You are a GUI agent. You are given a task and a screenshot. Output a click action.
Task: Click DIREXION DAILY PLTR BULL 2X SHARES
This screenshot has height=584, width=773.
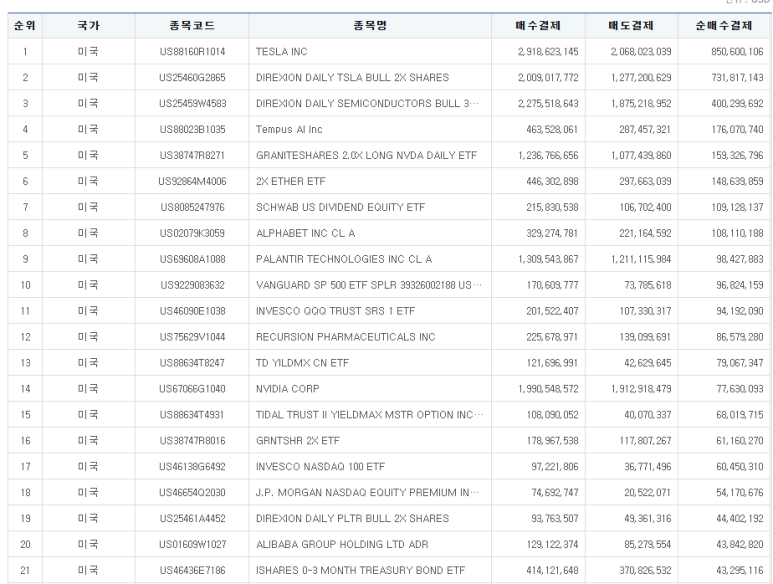coord(352,519)
